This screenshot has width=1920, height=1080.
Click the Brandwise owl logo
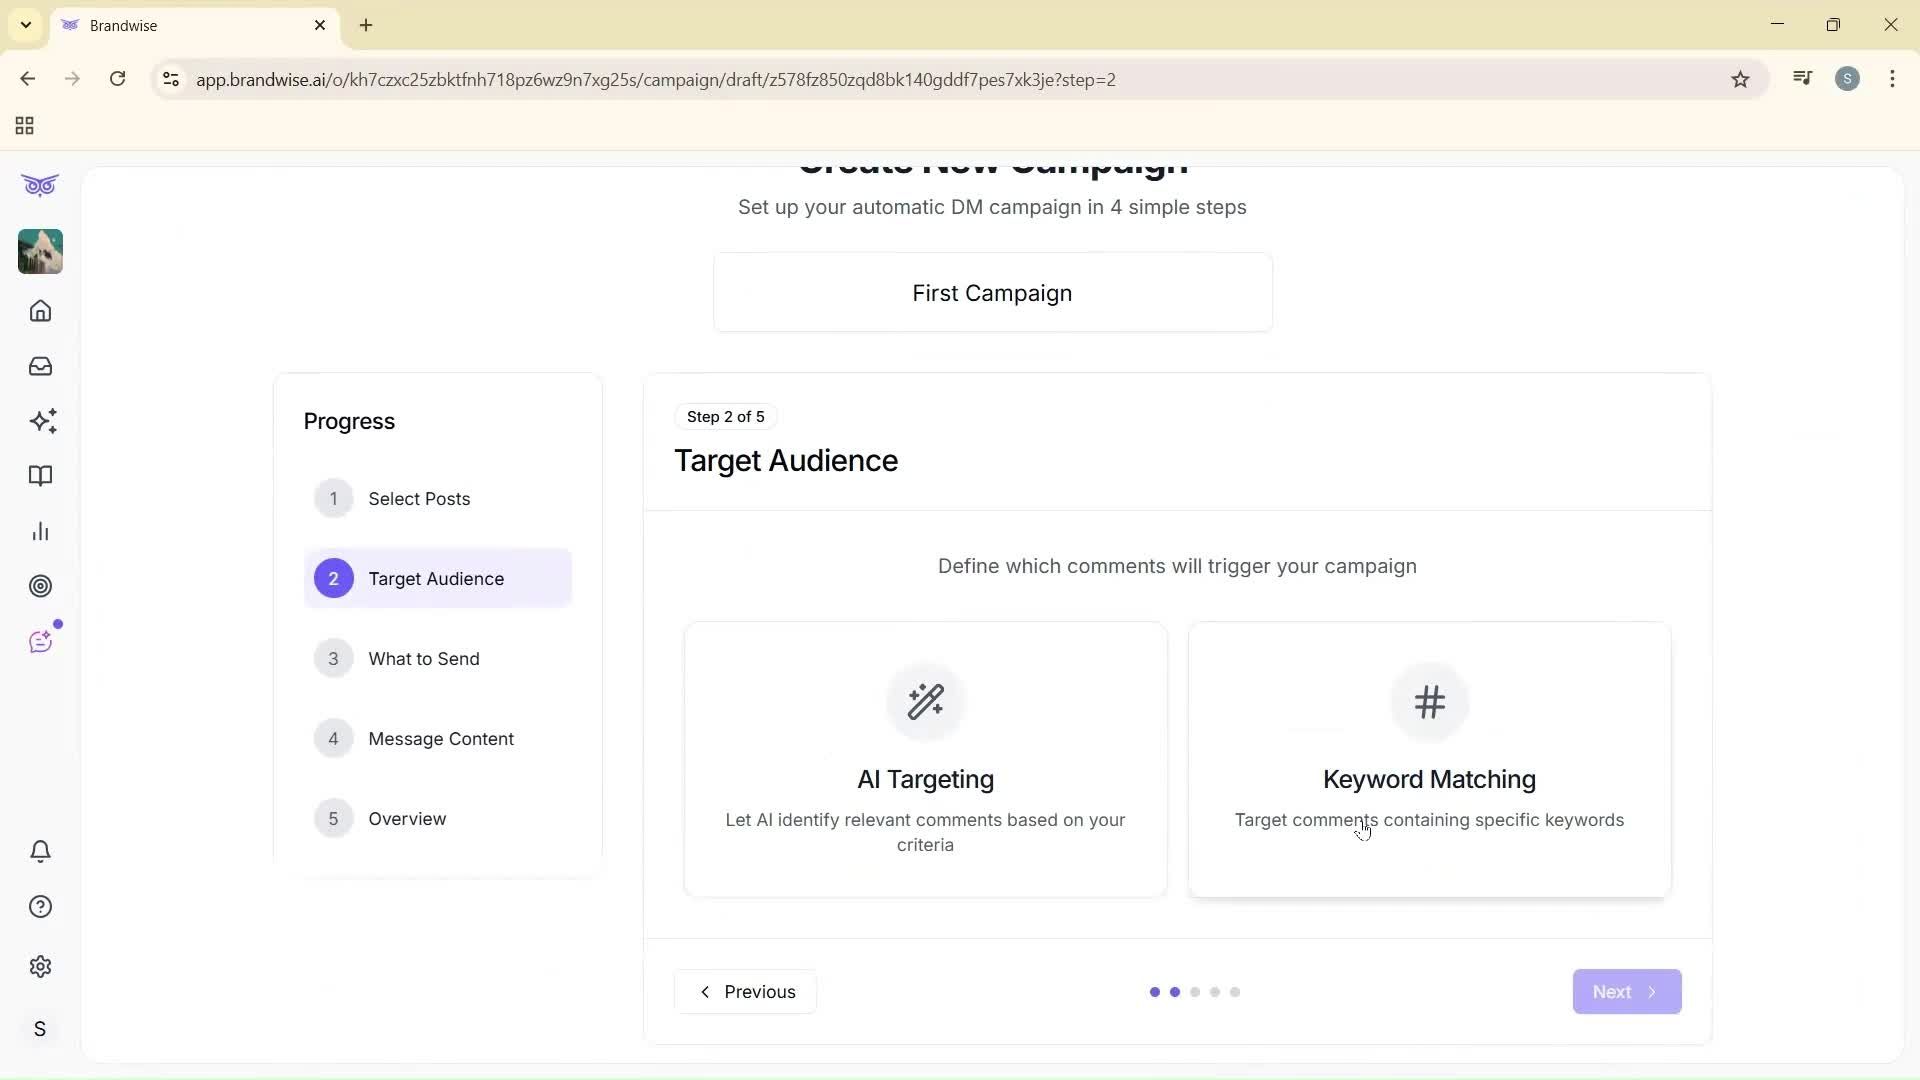(39, 185)
